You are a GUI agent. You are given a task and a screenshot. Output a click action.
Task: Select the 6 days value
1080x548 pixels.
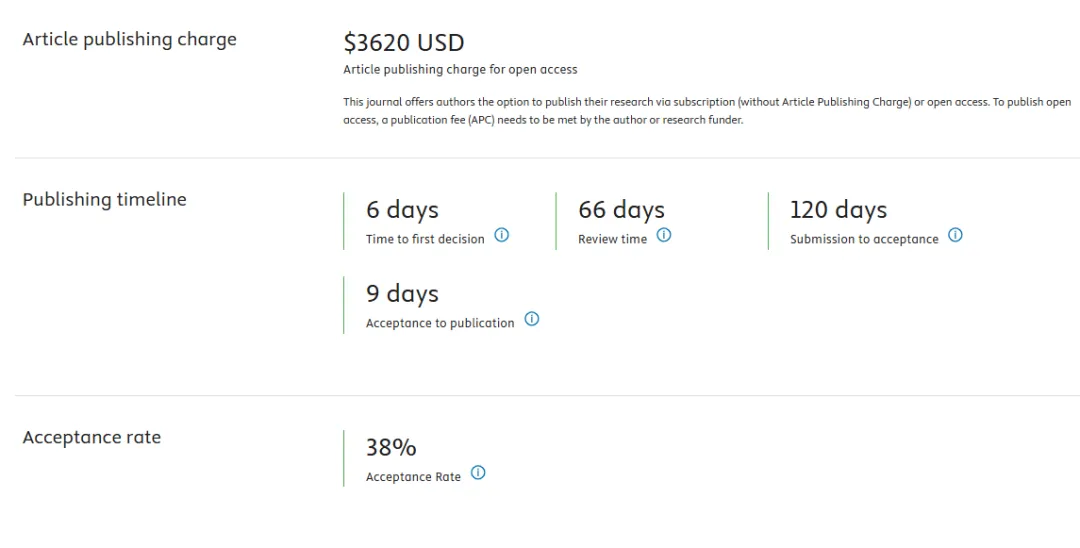point(402,210)
